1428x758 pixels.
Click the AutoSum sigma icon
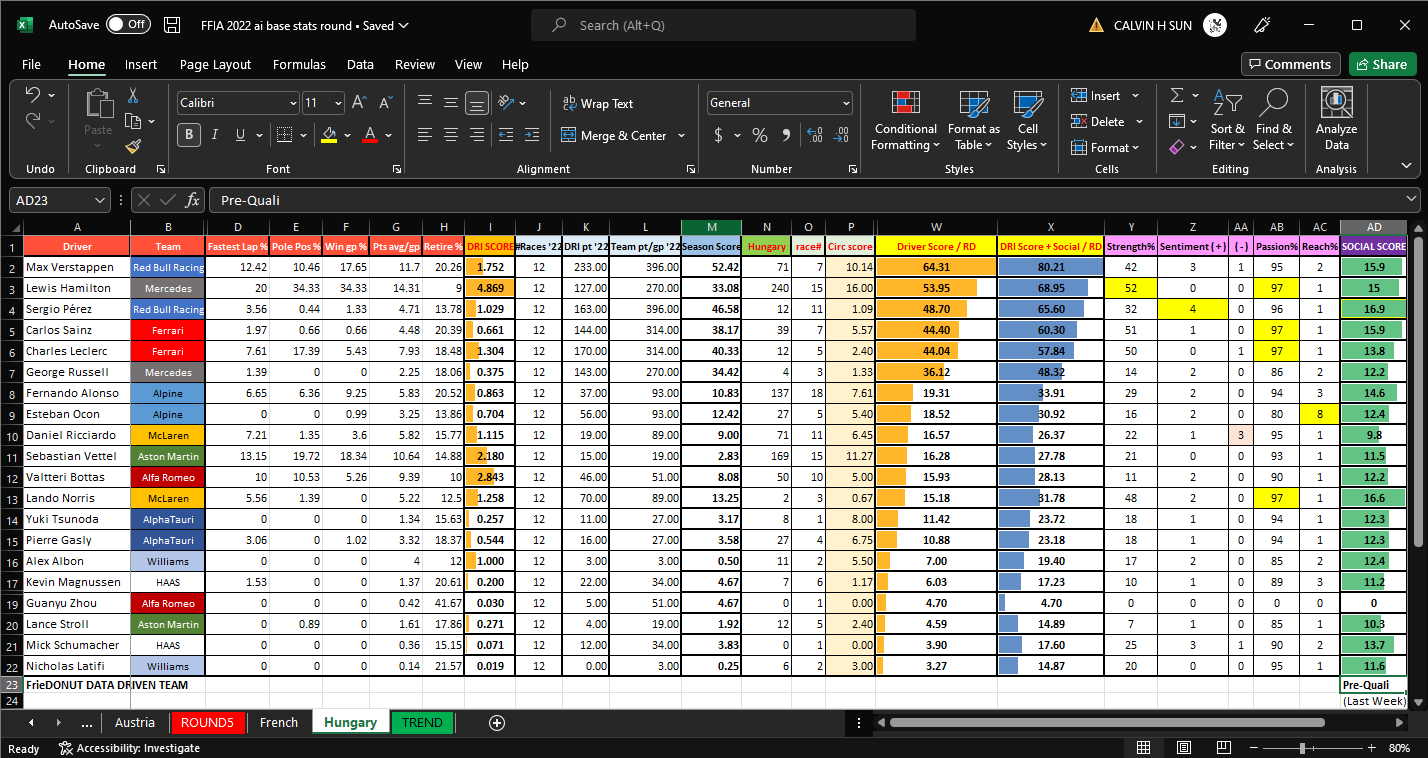point(1177,95)
